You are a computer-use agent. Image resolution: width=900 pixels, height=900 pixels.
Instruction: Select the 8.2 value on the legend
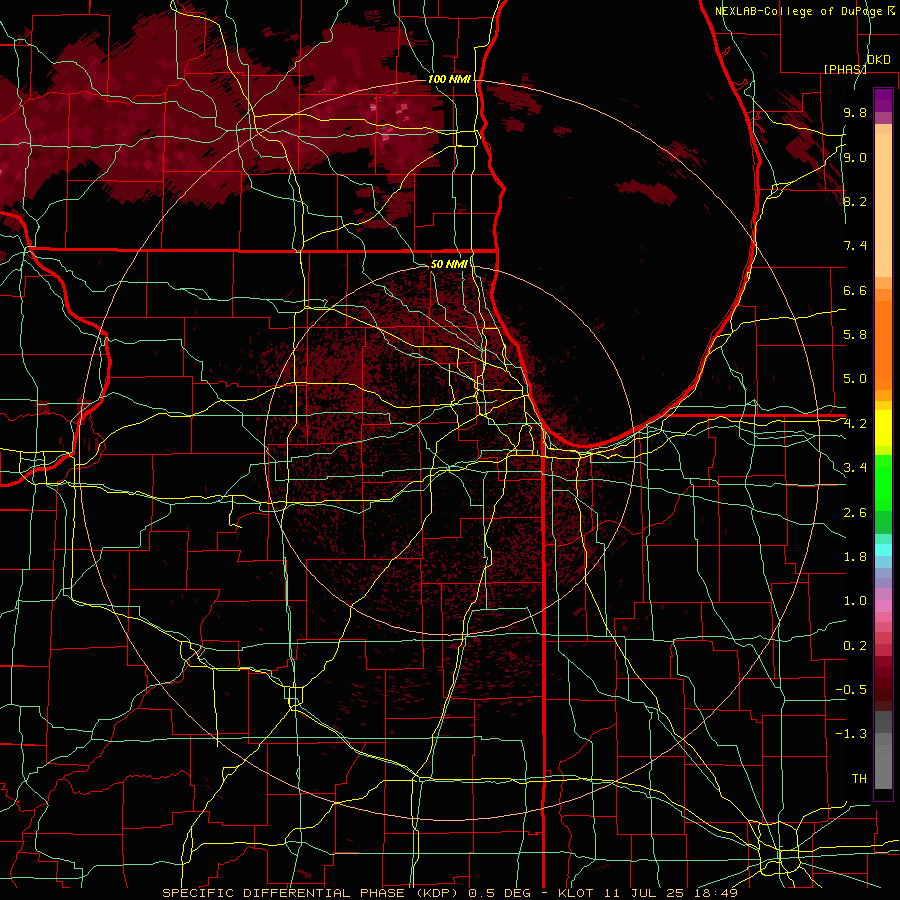click(x=855, y=201)
